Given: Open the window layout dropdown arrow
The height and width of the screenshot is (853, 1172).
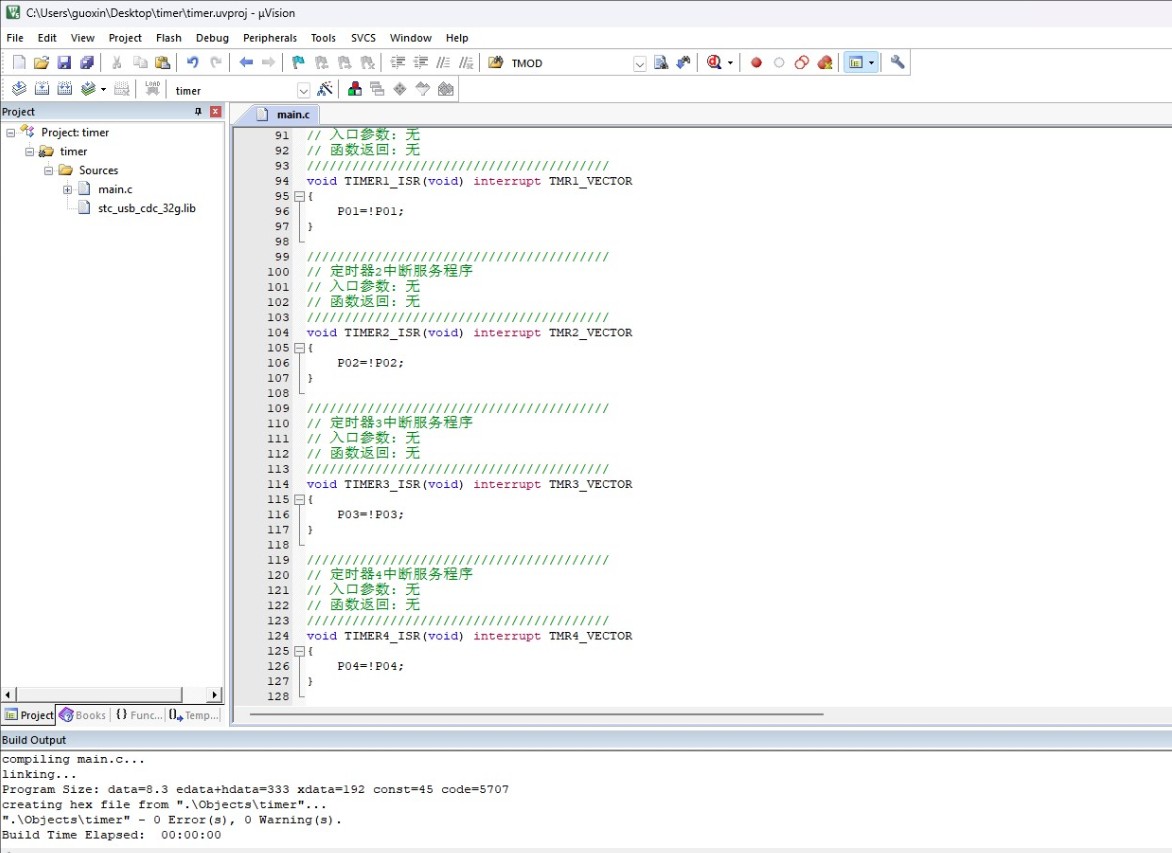Looking at the screenshot, I should point(872,63).
